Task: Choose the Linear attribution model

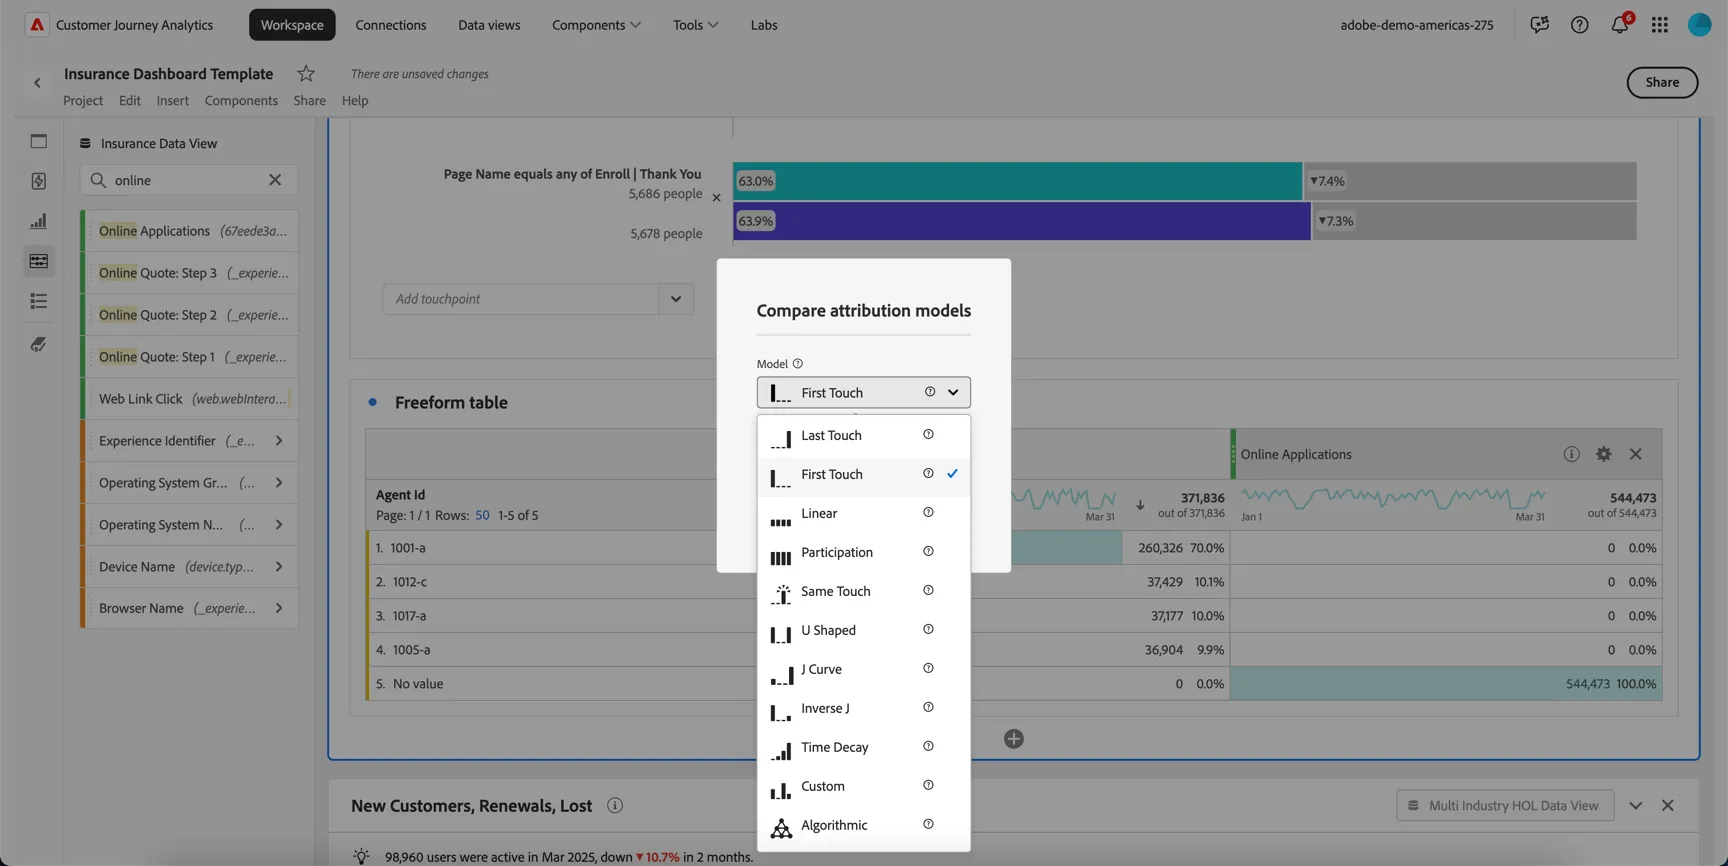Action: tap(864, 513)
